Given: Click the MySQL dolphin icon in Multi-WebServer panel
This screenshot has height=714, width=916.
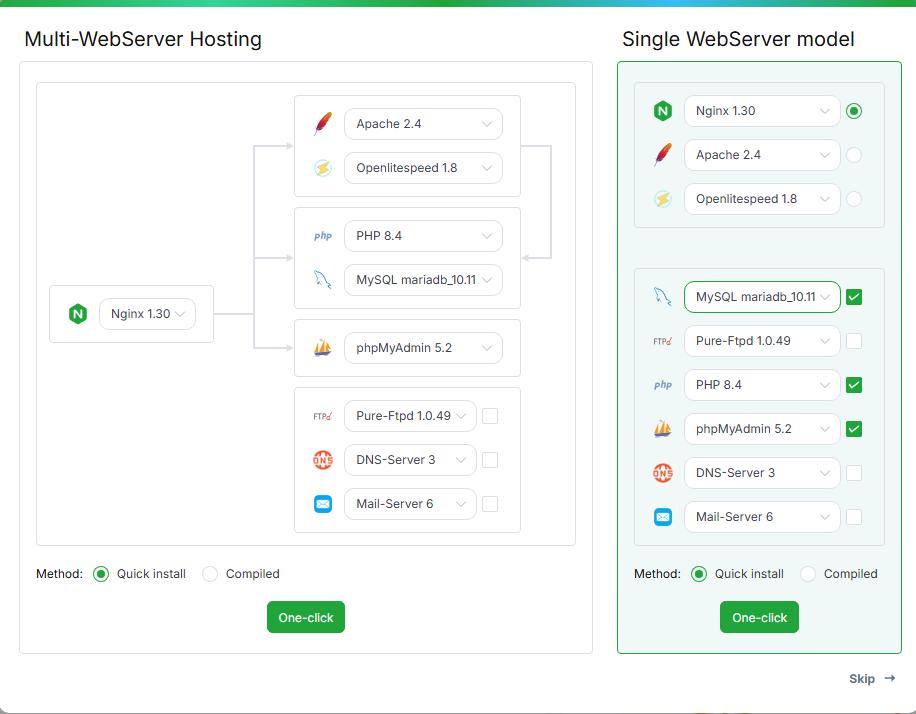Looking at the screenshot, I should click(323, 280).
